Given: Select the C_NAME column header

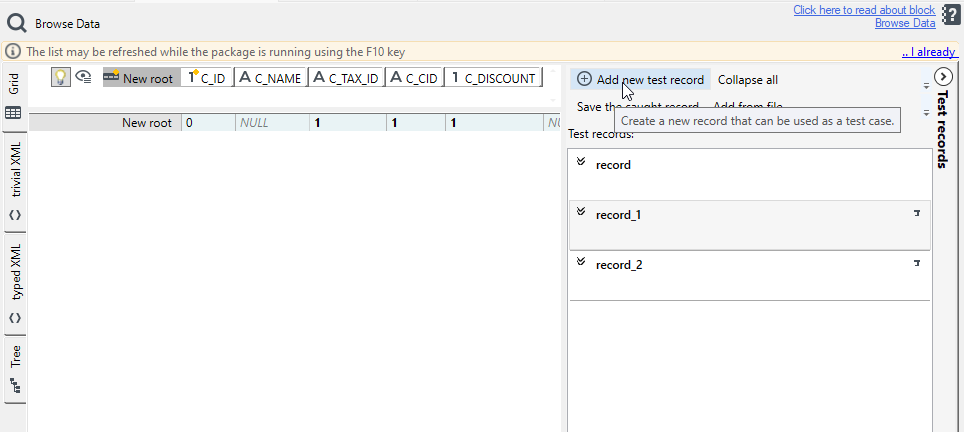Looking at the screenshot, I should pos(271,78).
